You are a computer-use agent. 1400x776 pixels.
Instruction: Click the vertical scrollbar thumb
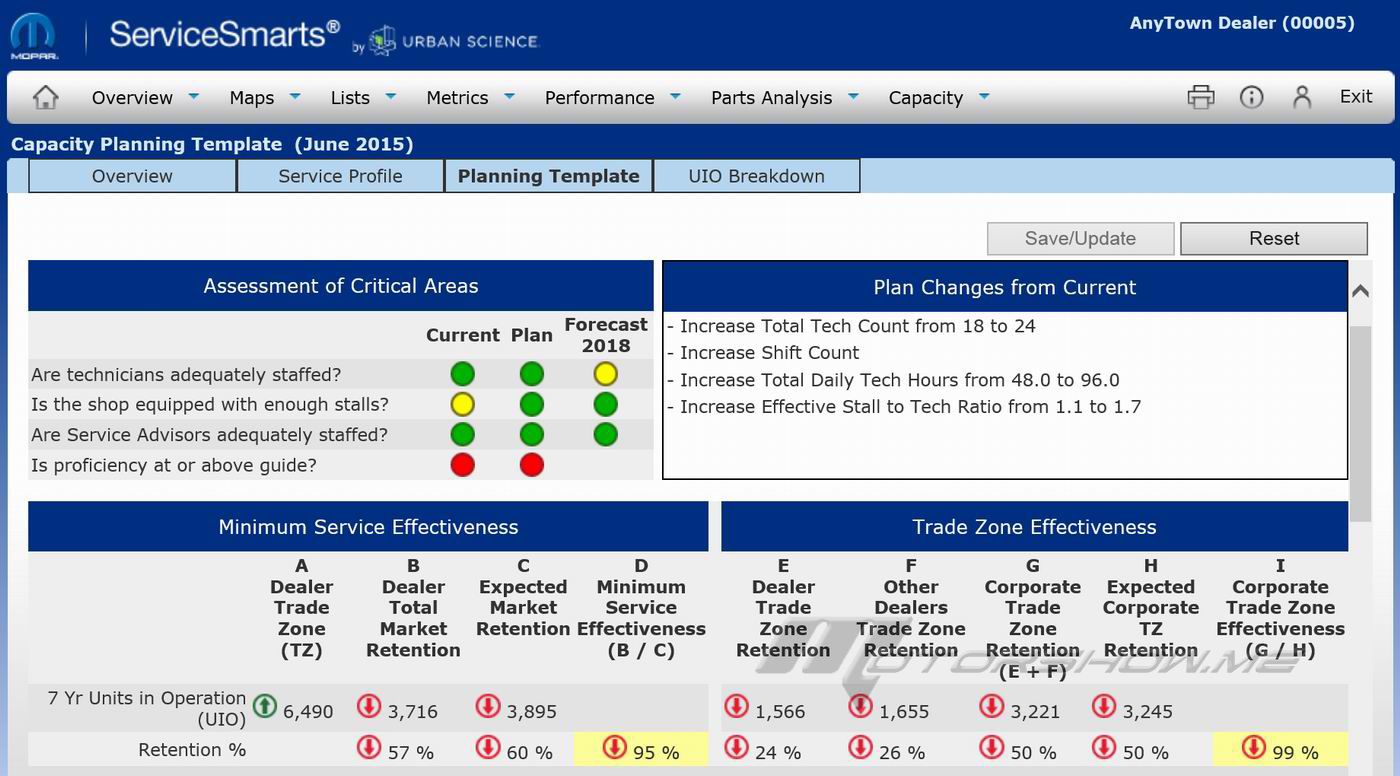(1360, 422)
